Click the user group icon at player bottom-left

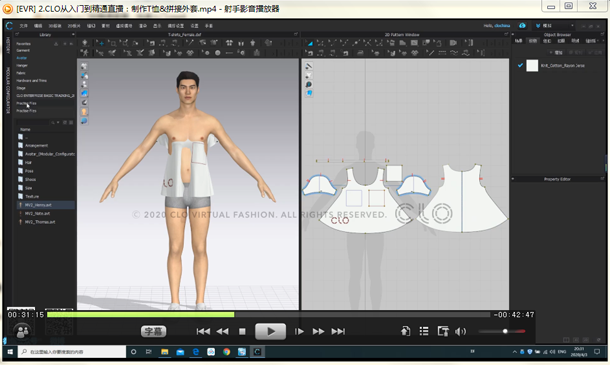tap(22, 331)
